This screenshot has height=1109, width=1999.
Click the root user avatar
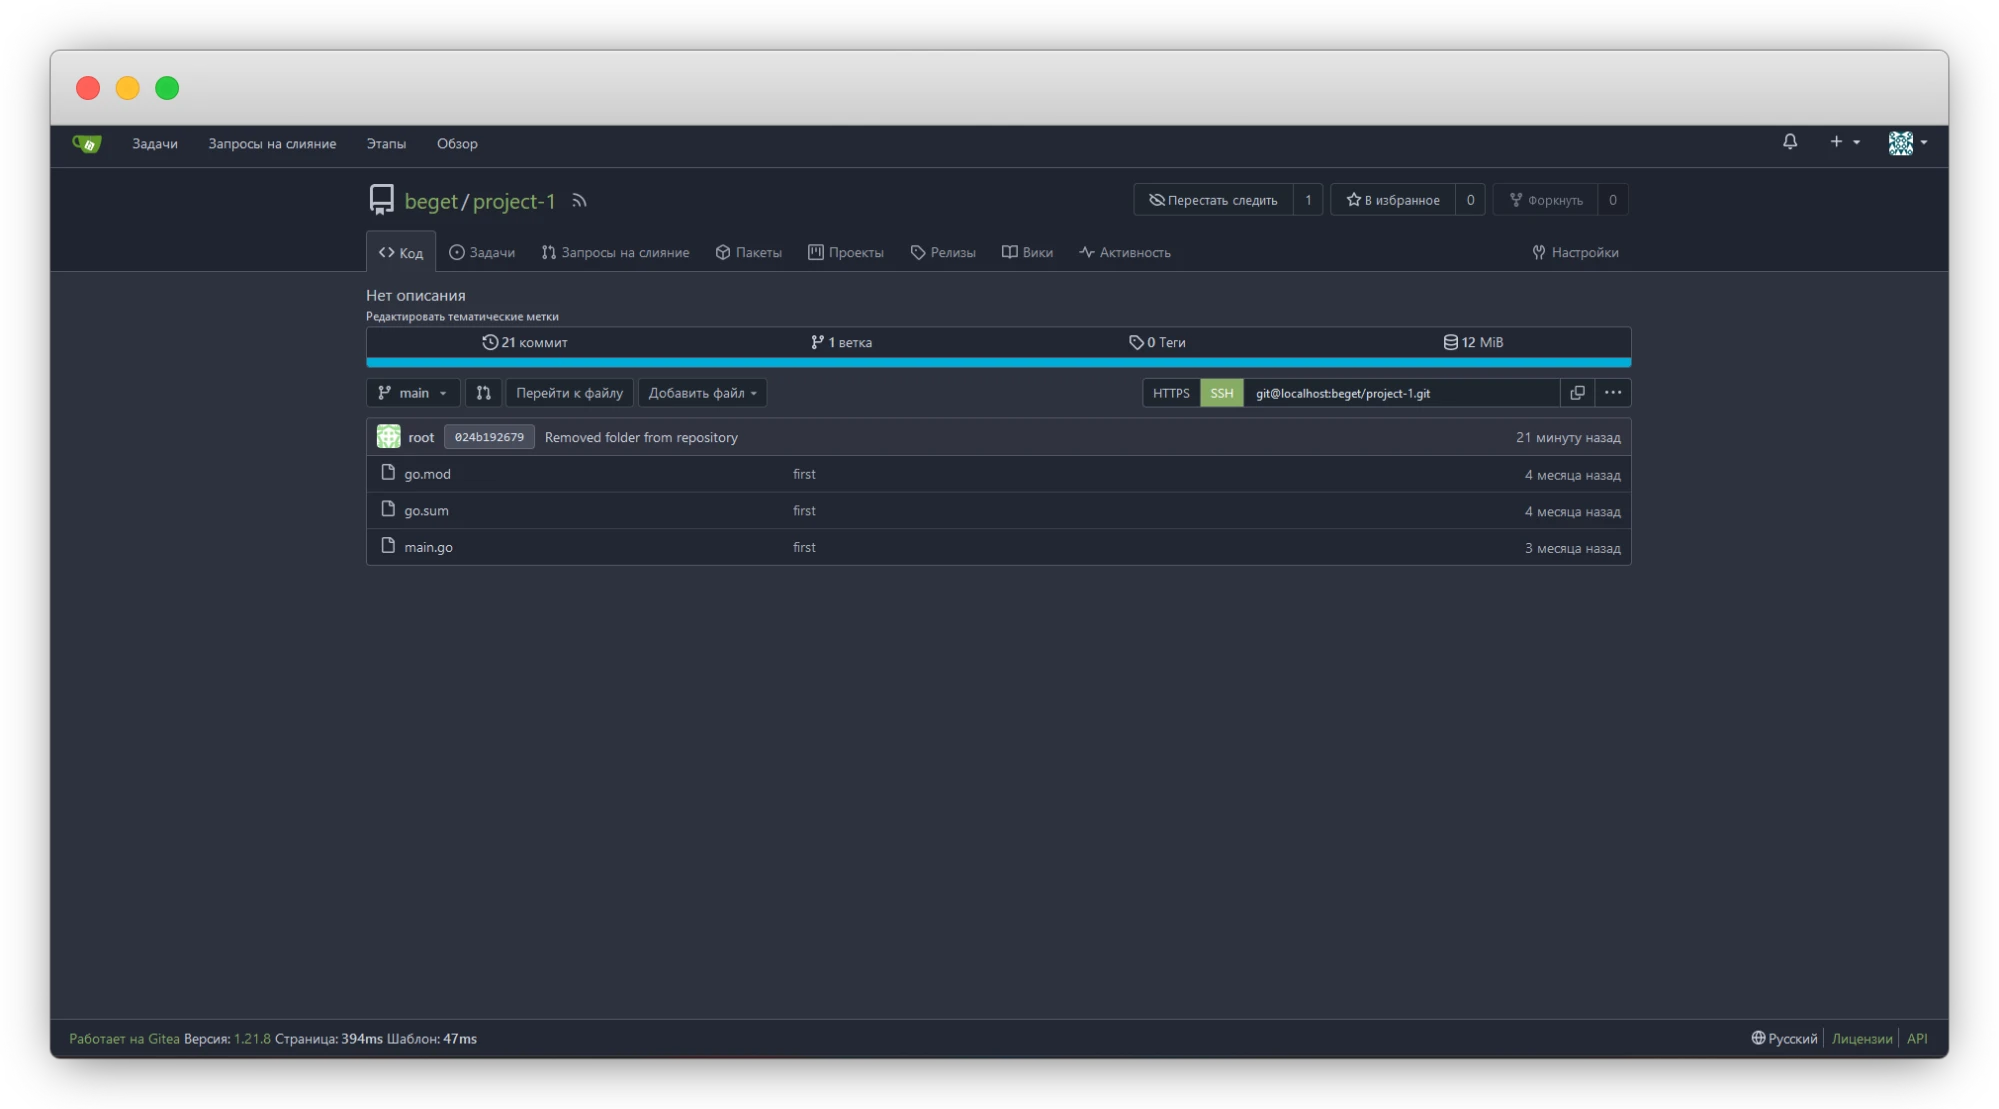(x=388, y=437)
